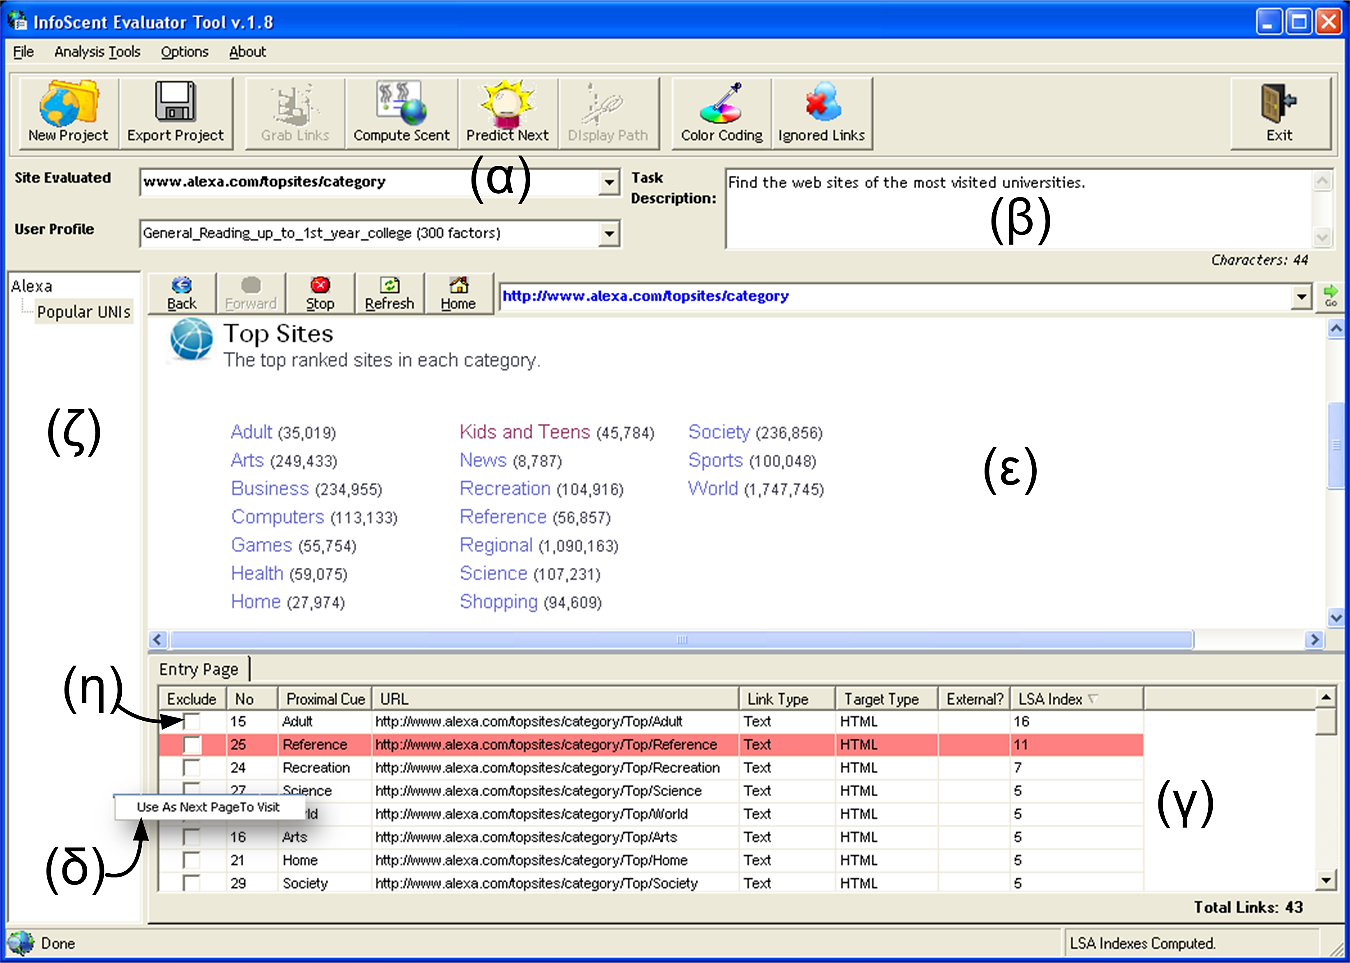Viewport: 1350px width, 963px height.
Task: Check Exclude for the Home row
Action: click(x=191, y=860)
